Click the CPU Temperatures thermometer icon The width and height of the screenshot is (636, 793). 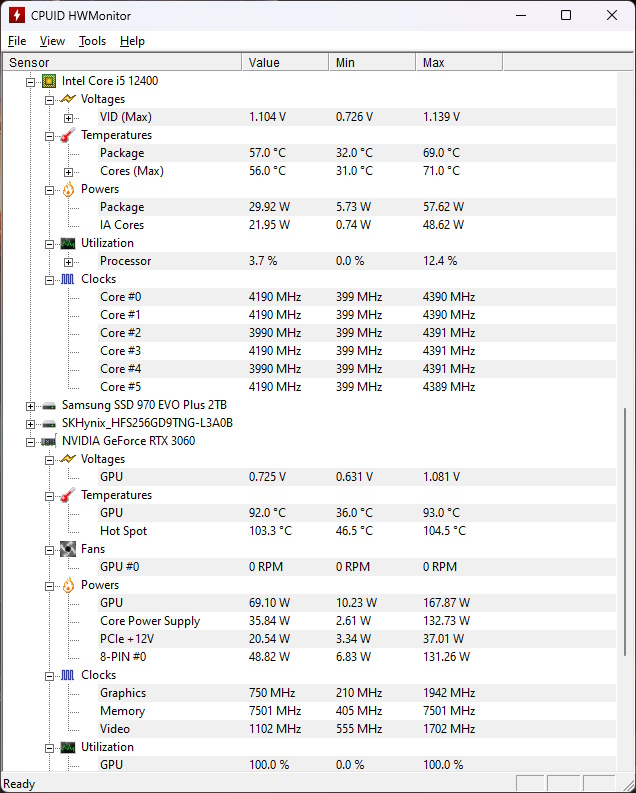point(68,135)
